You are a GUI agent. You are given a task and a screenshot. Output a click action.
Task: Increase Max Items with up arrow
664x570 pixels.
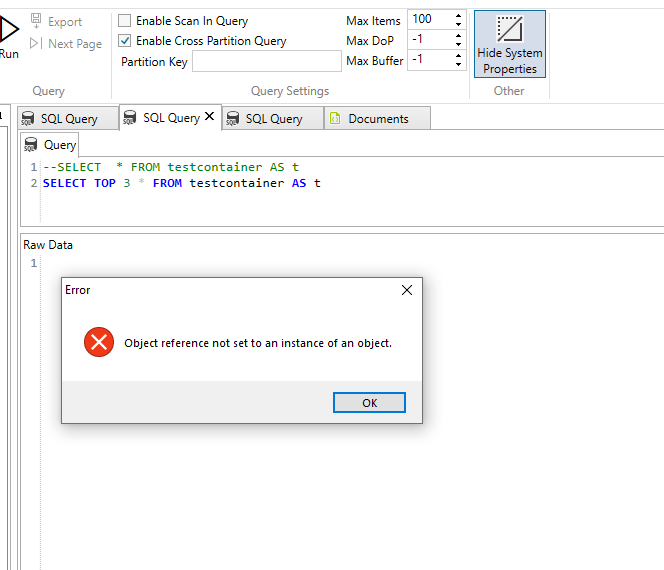coord(458,16)
